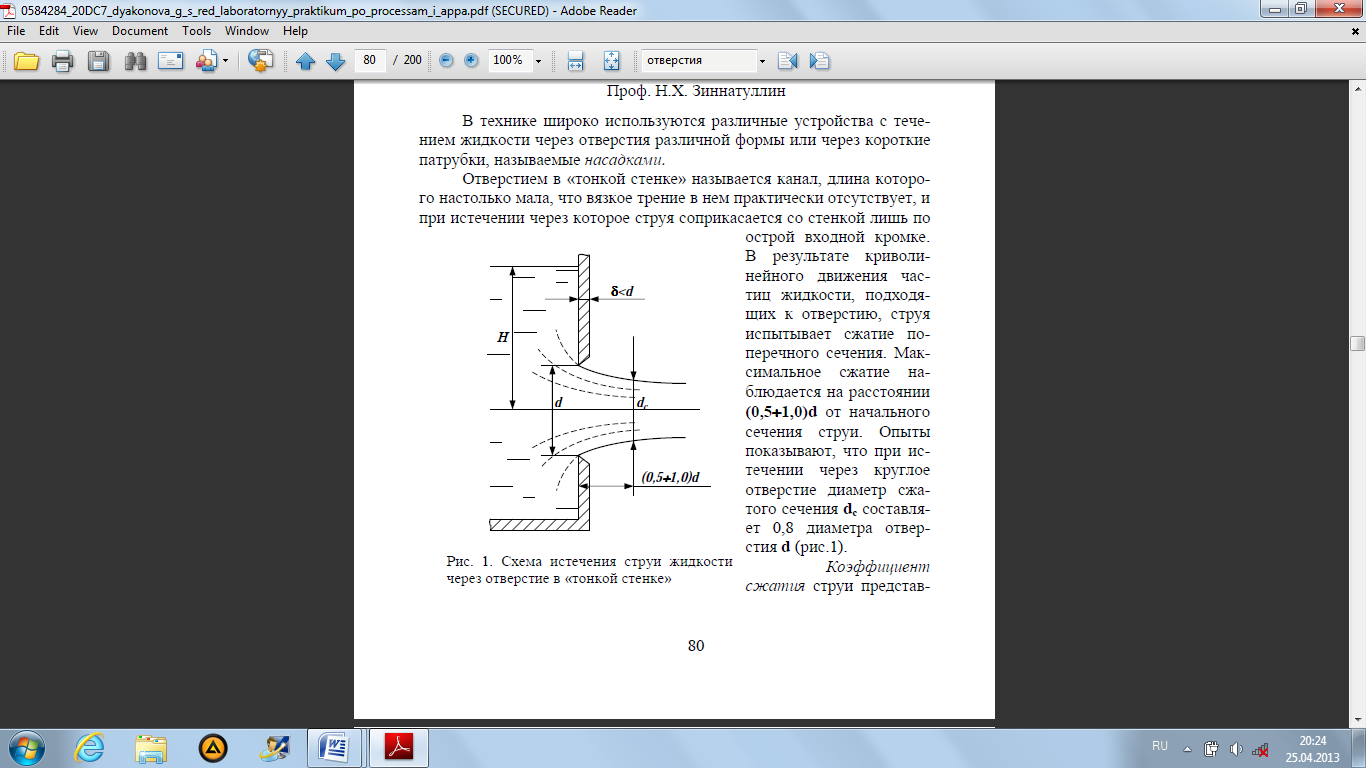
Task: Print the document with printer icon
Action: click(62, 61)
